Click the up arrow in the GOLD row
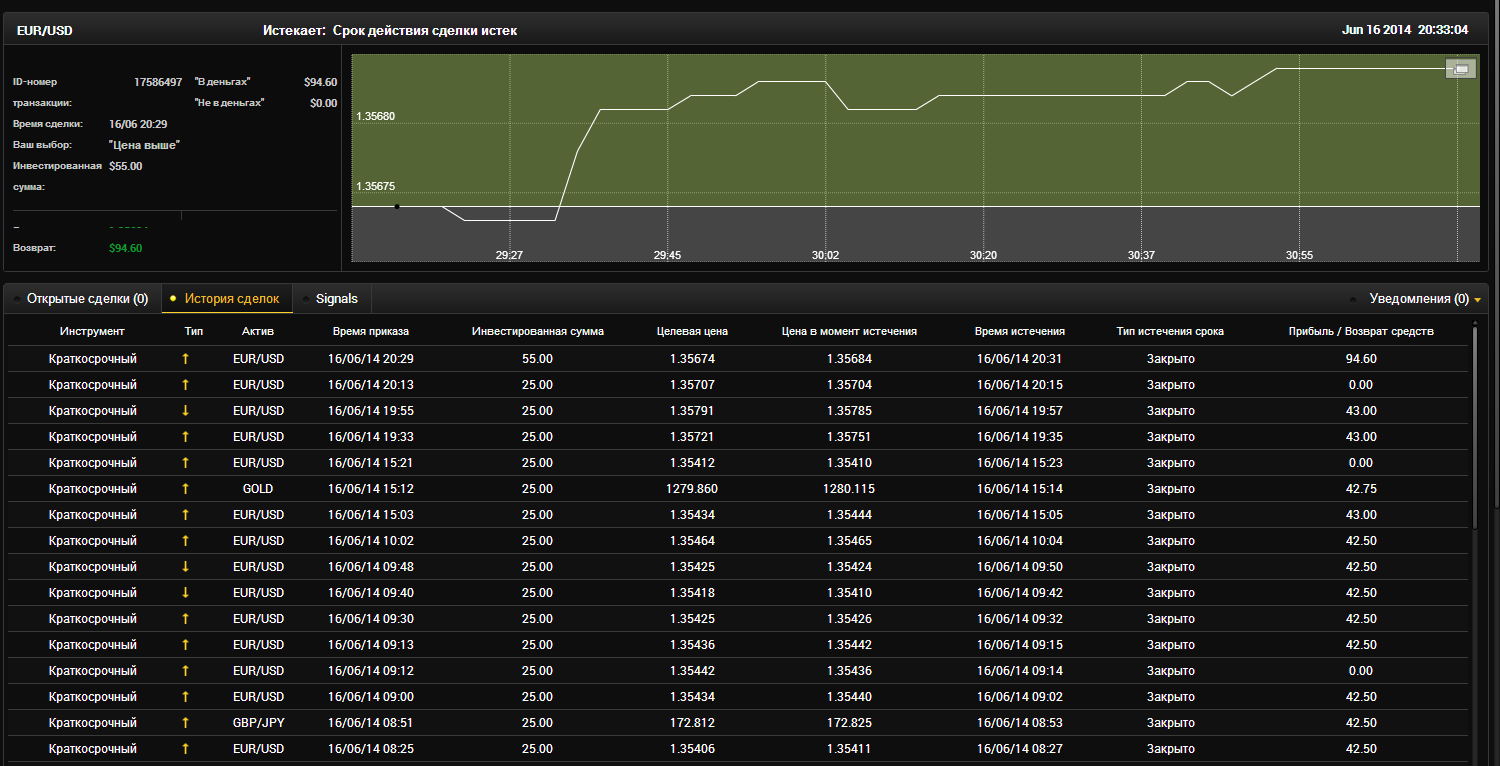 click(185, 489)
